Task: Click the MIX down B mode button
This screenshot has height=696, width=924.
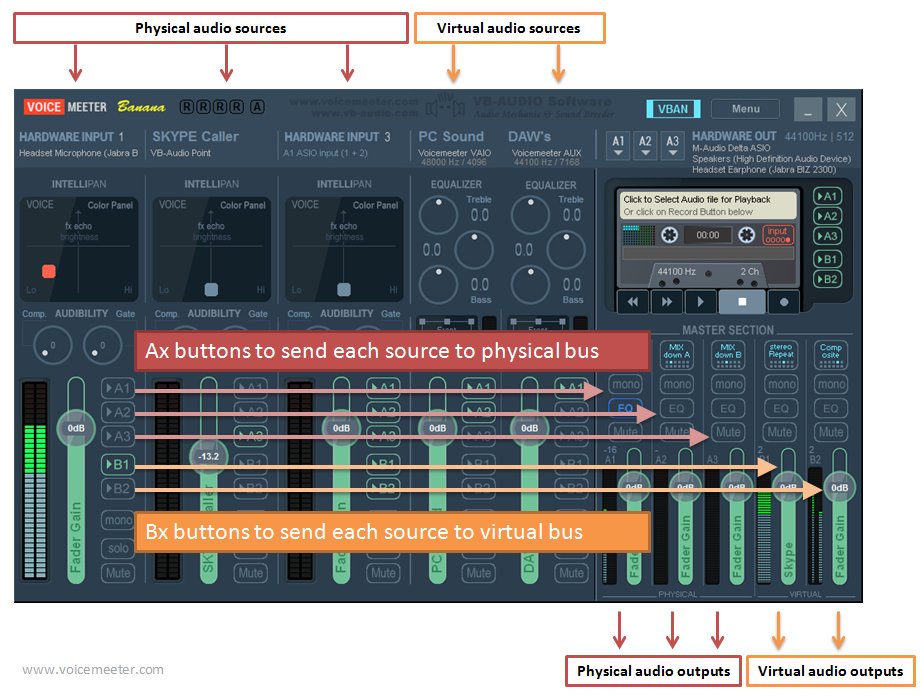Action: click(x=728, y=355)
